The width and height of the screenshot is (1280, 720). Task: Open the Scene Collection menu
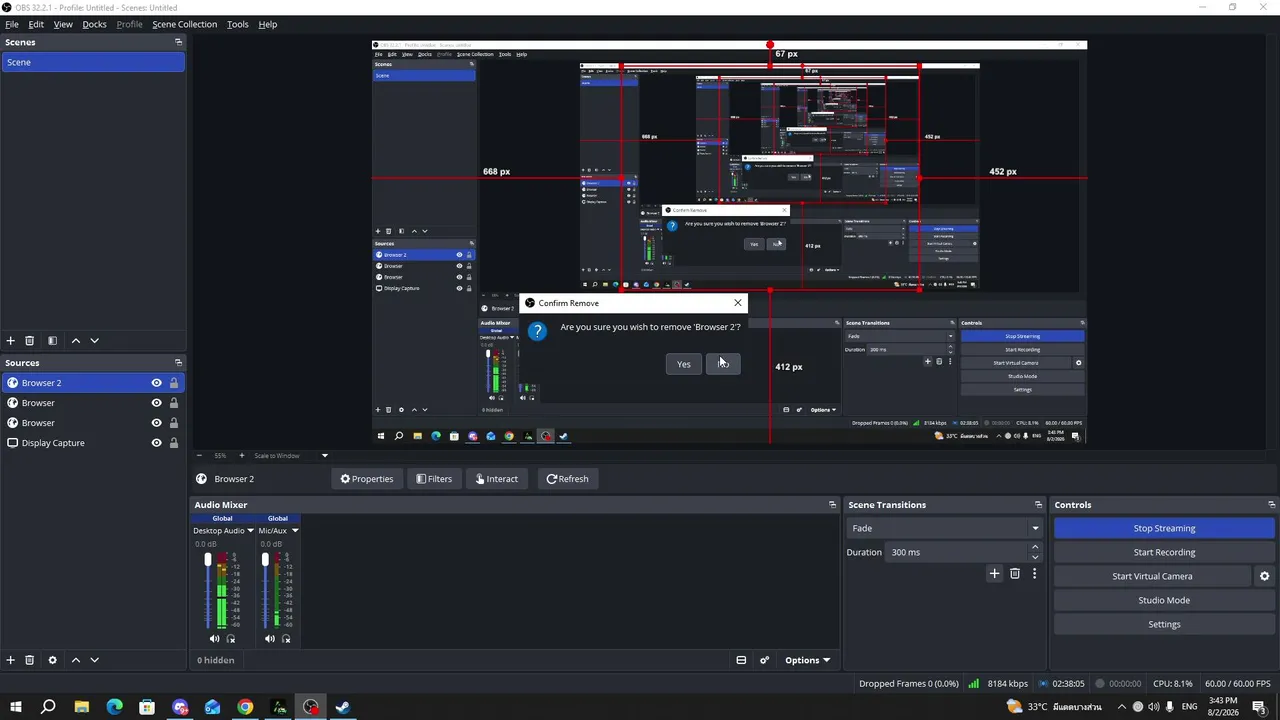(184, 24)
